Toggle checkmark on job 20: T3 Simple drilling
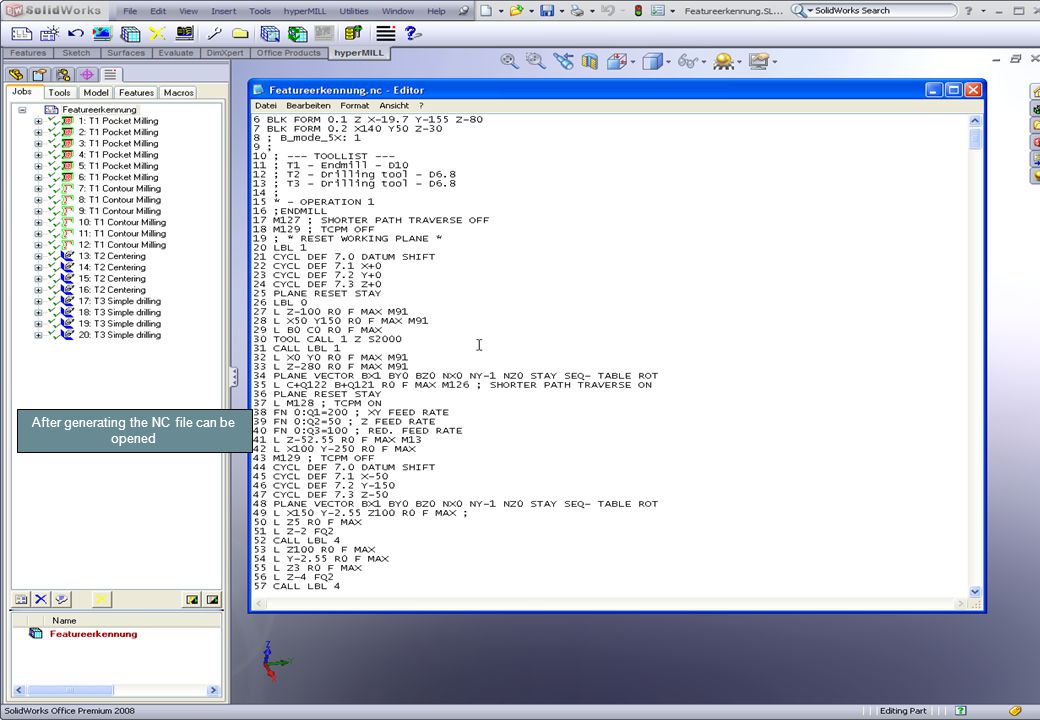 [54, 335]
